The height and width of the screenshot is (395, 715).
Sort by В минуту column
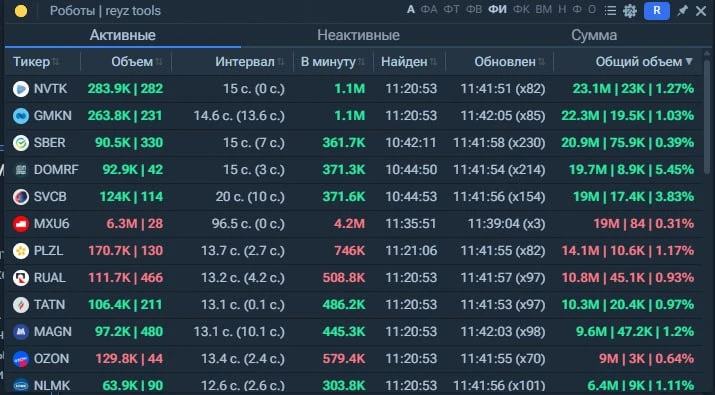coord(333,62)
